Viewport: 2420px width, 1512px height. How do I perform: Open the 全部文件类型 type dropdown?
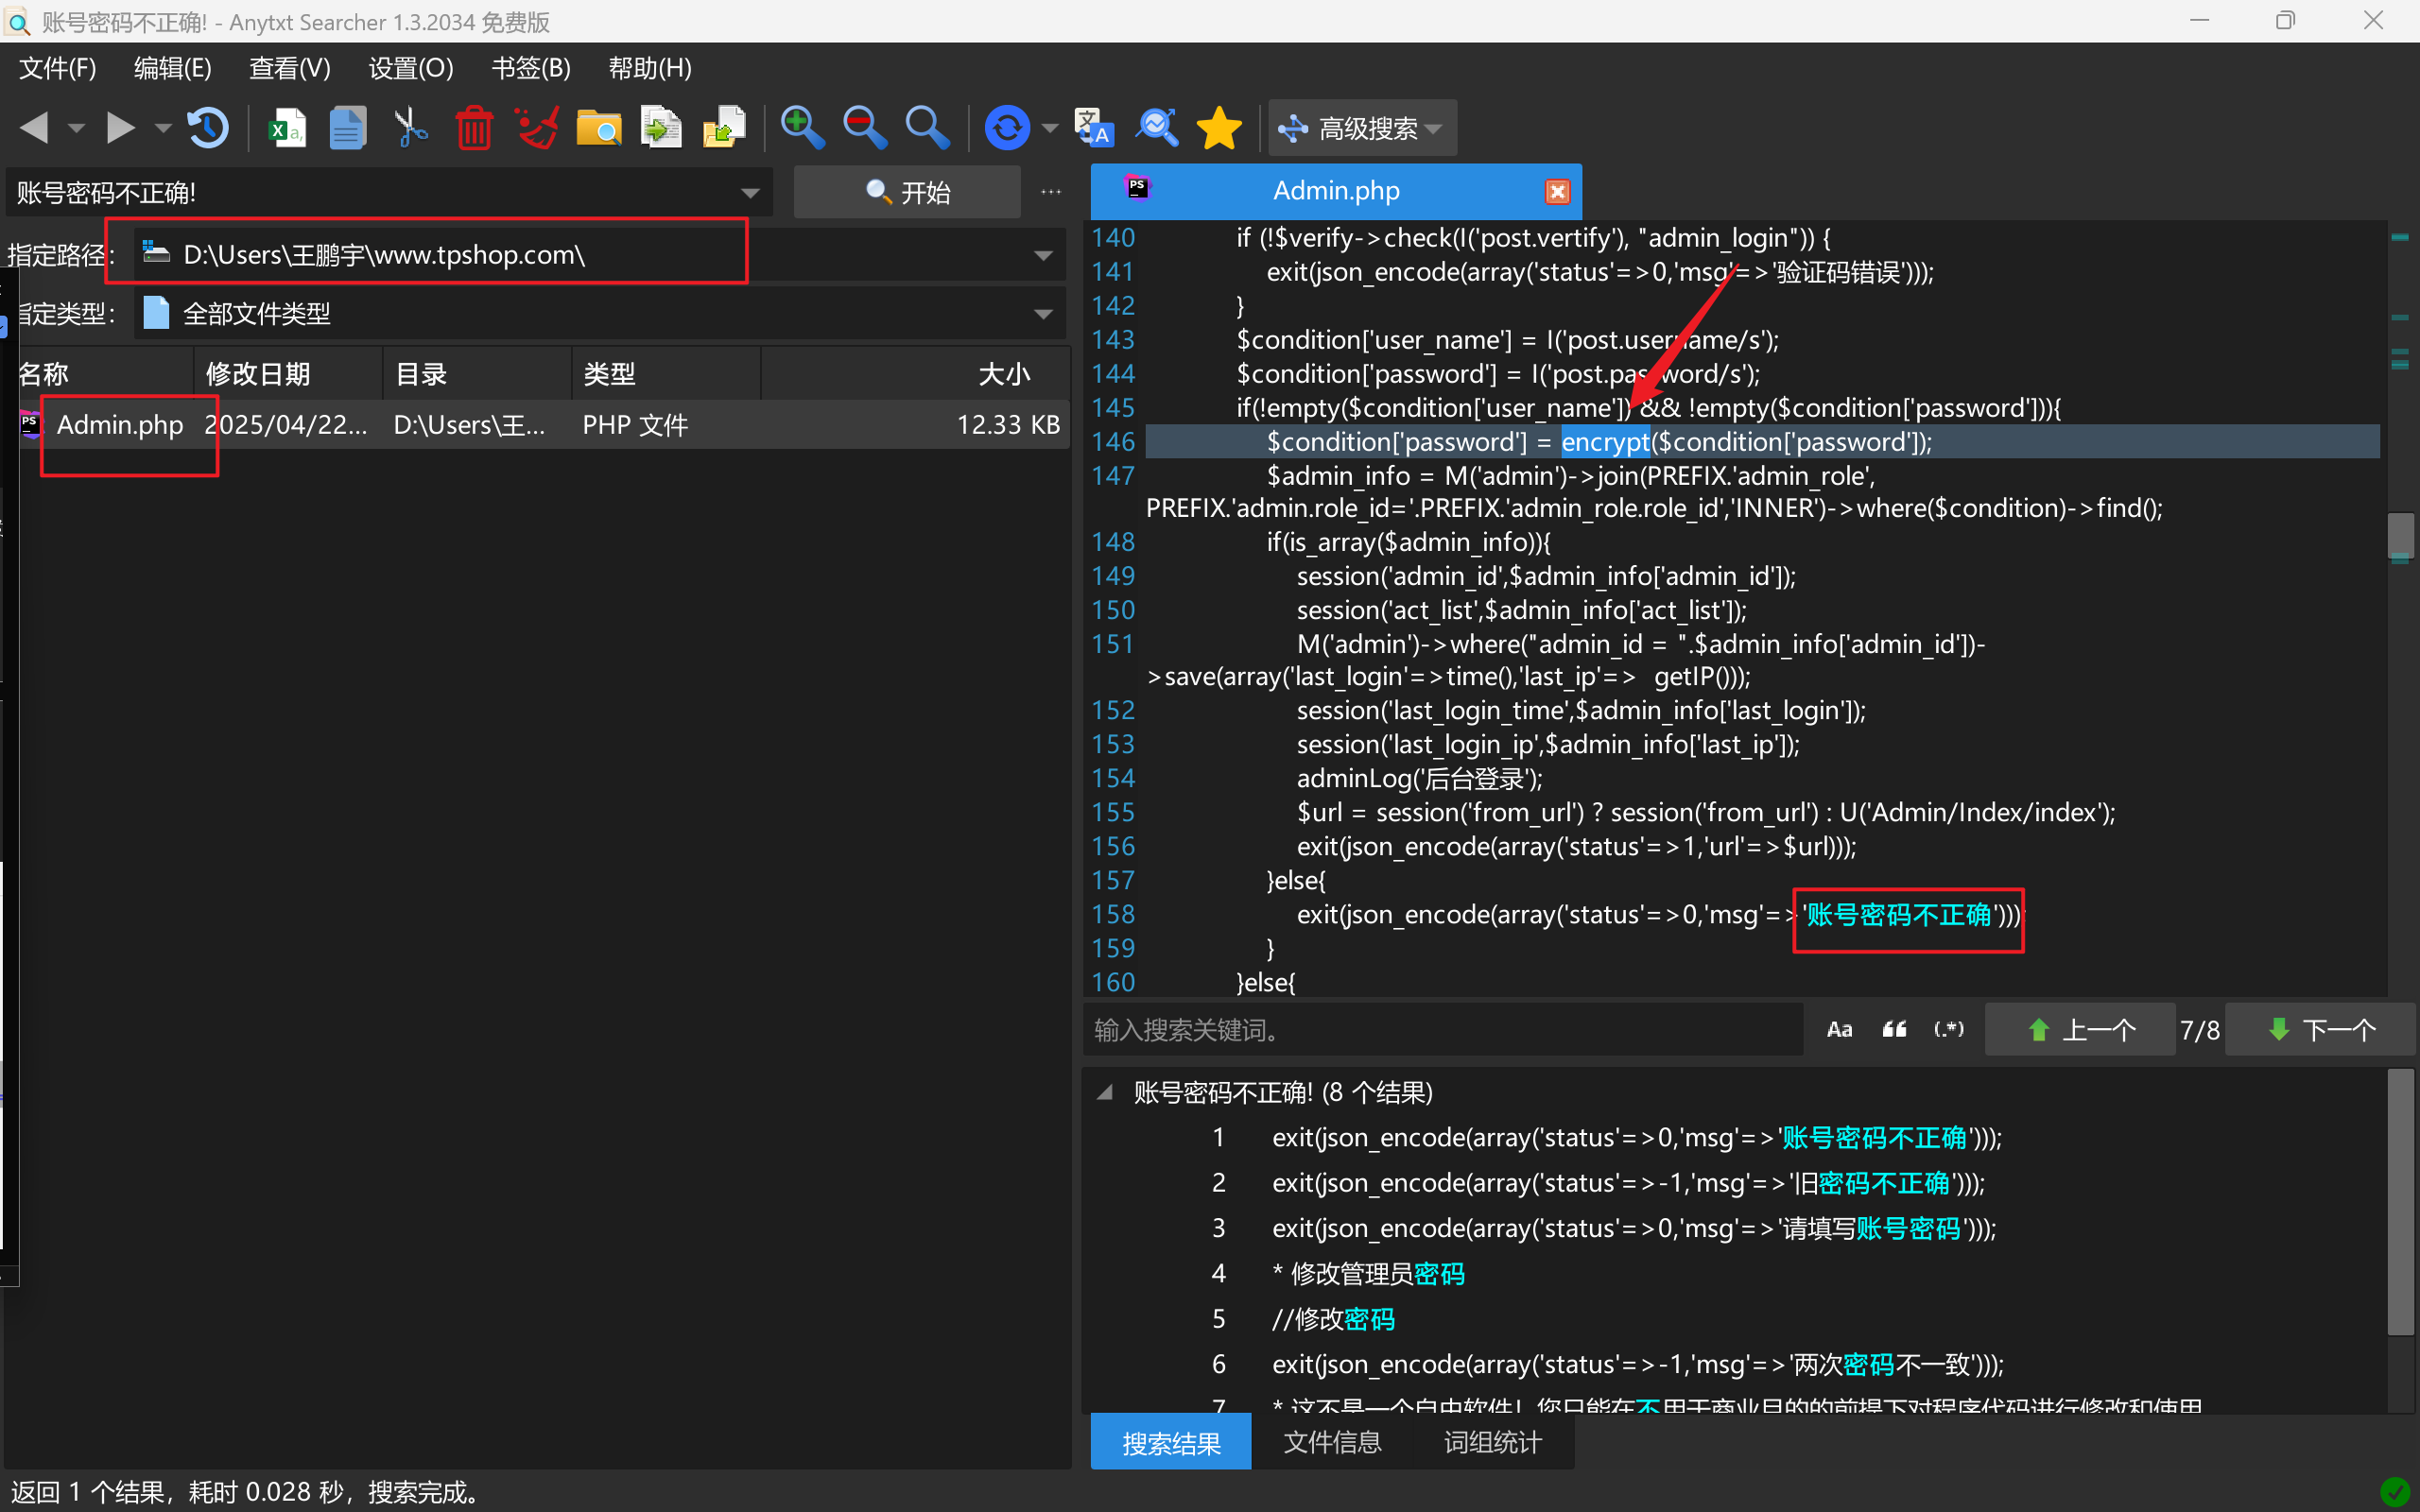(x=1043, y=314)
